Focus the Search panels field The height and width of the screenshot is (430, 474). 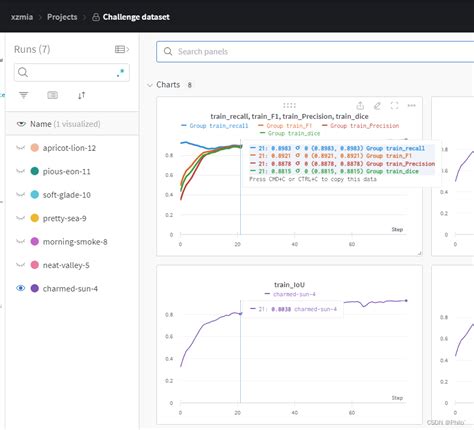click(x=315, y=52)
